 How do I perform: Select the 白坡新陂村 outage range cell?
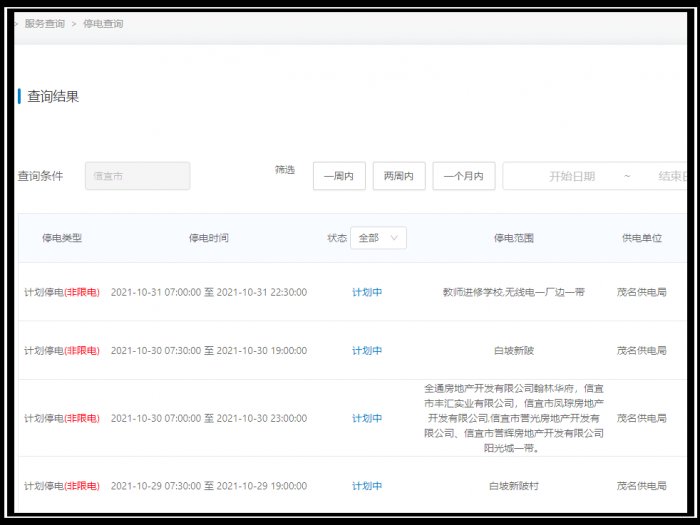click(x=514, y=486)
